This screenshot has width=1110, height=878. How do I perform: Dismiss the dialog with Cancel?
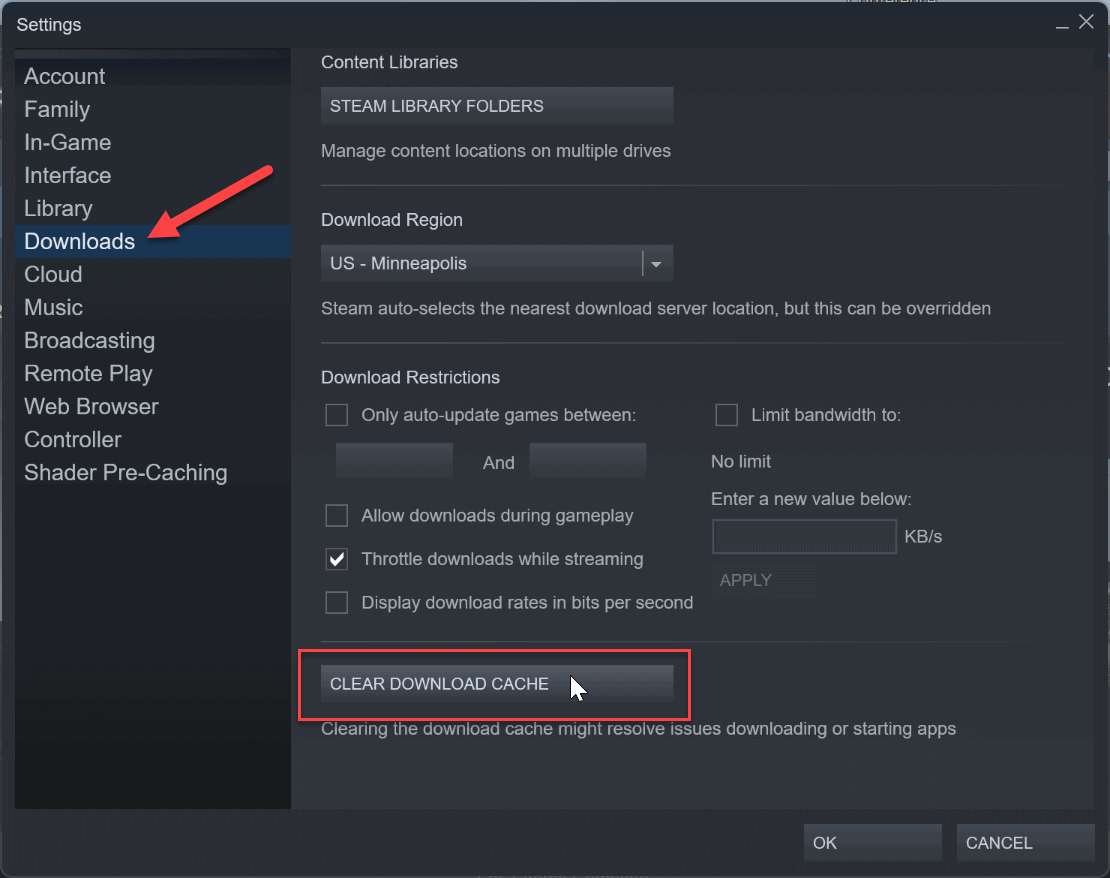click(1024, 842)
